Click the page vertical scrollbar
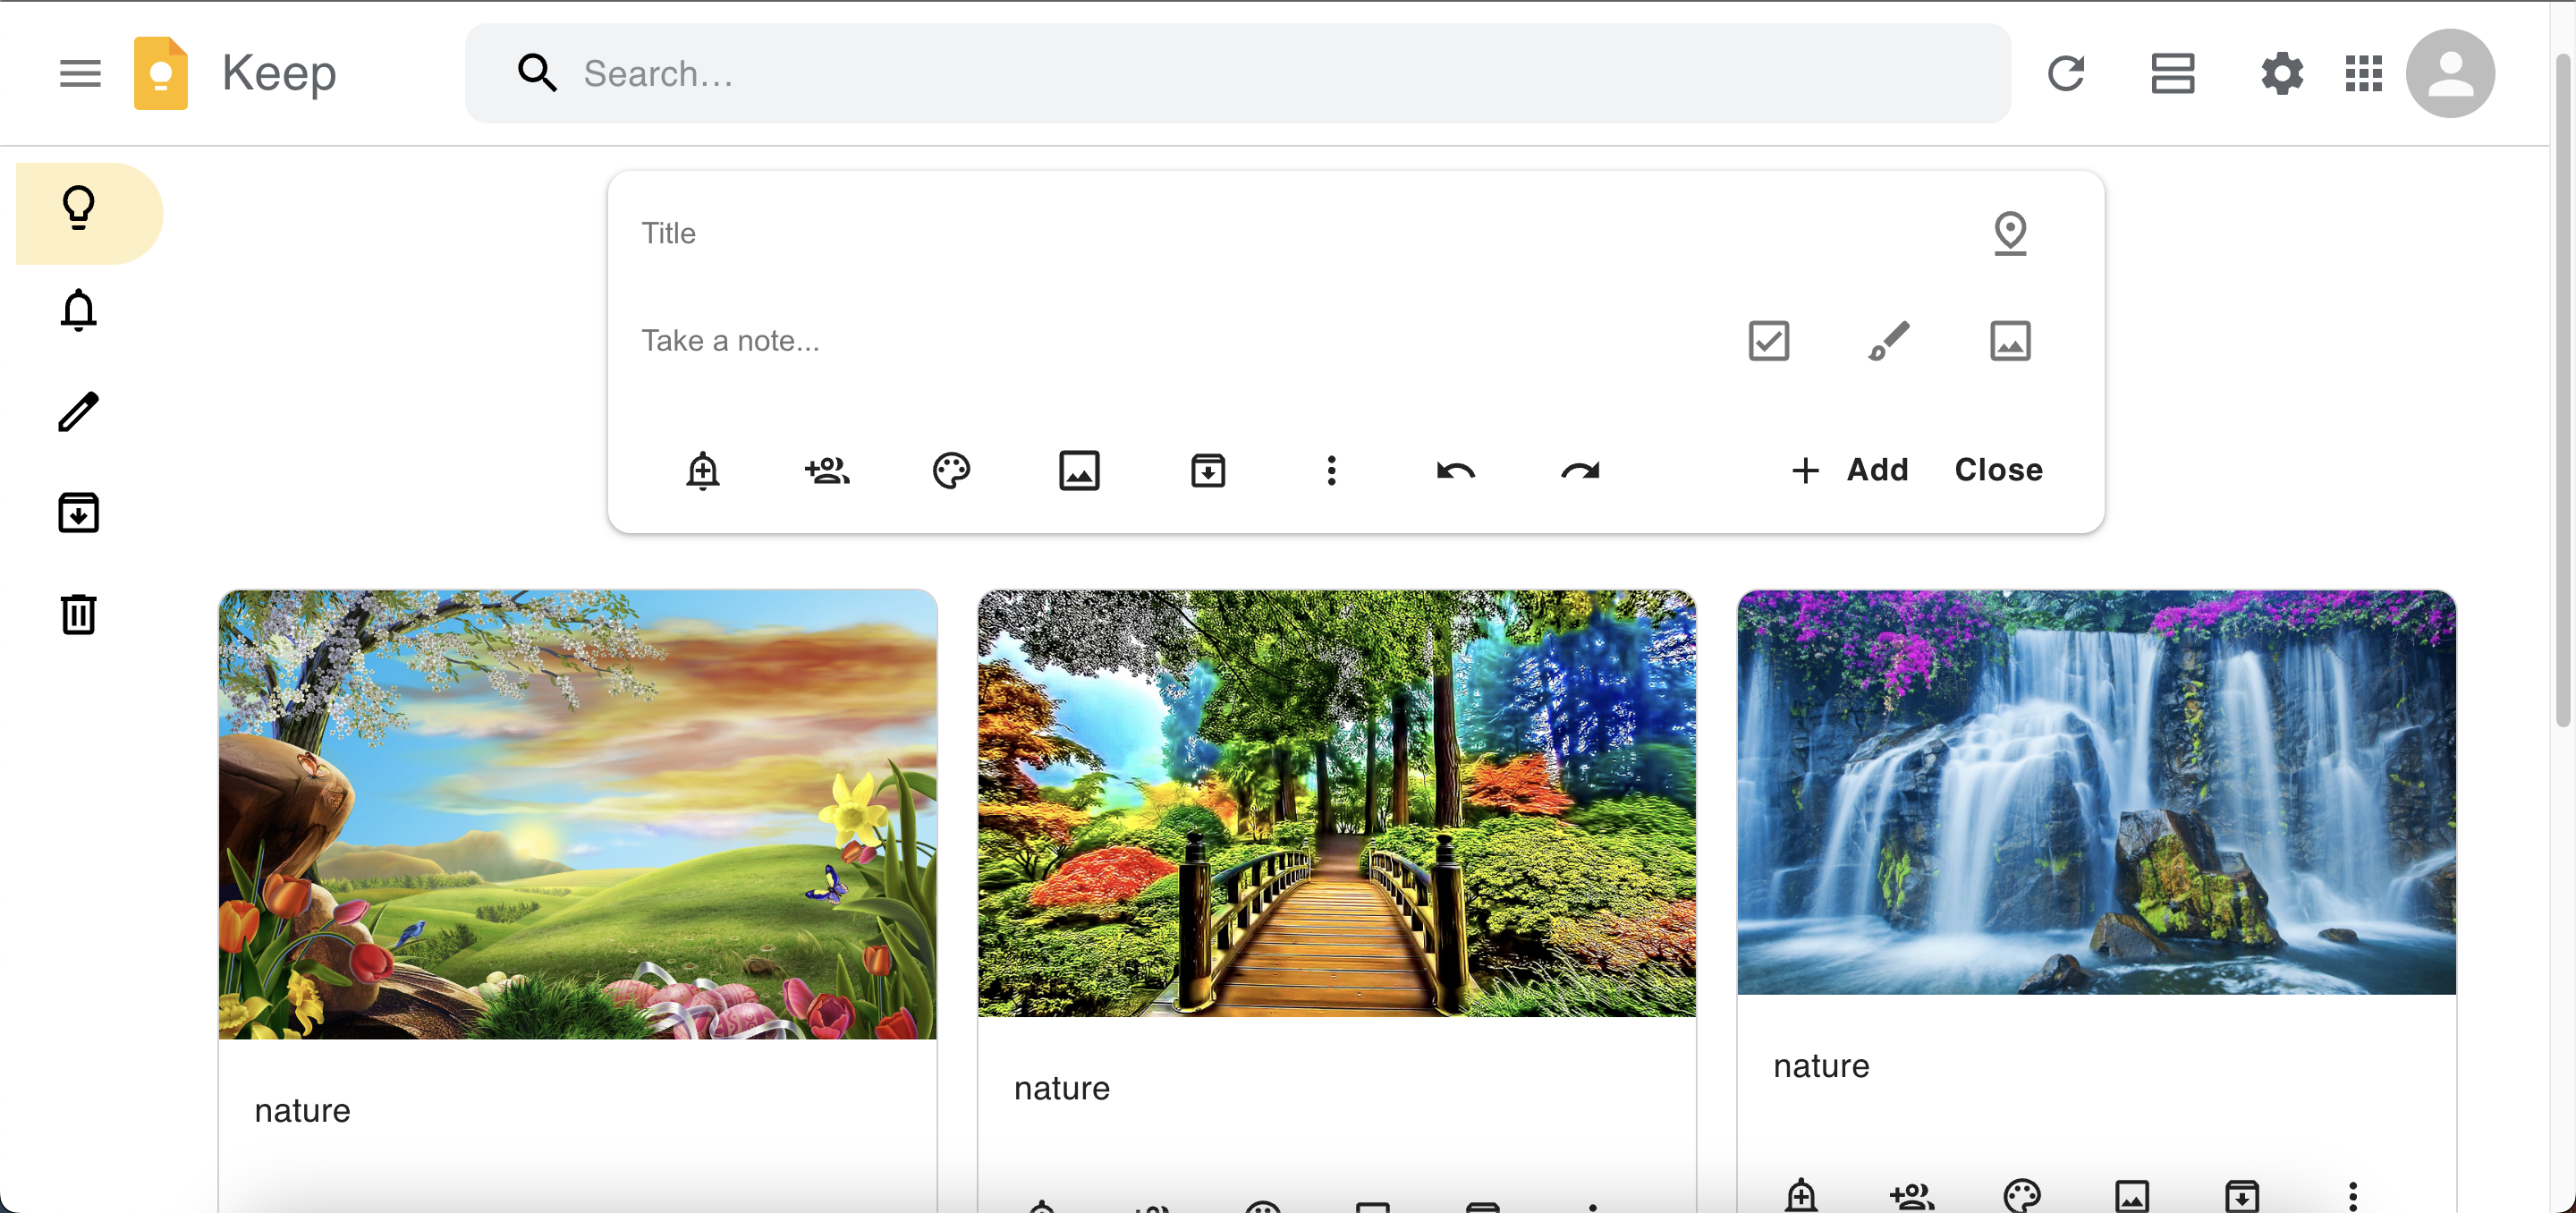 (2562, 390)
